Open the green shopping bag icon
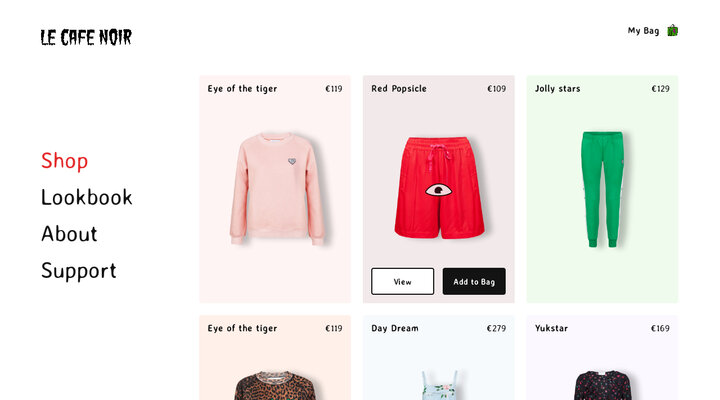 672,31
